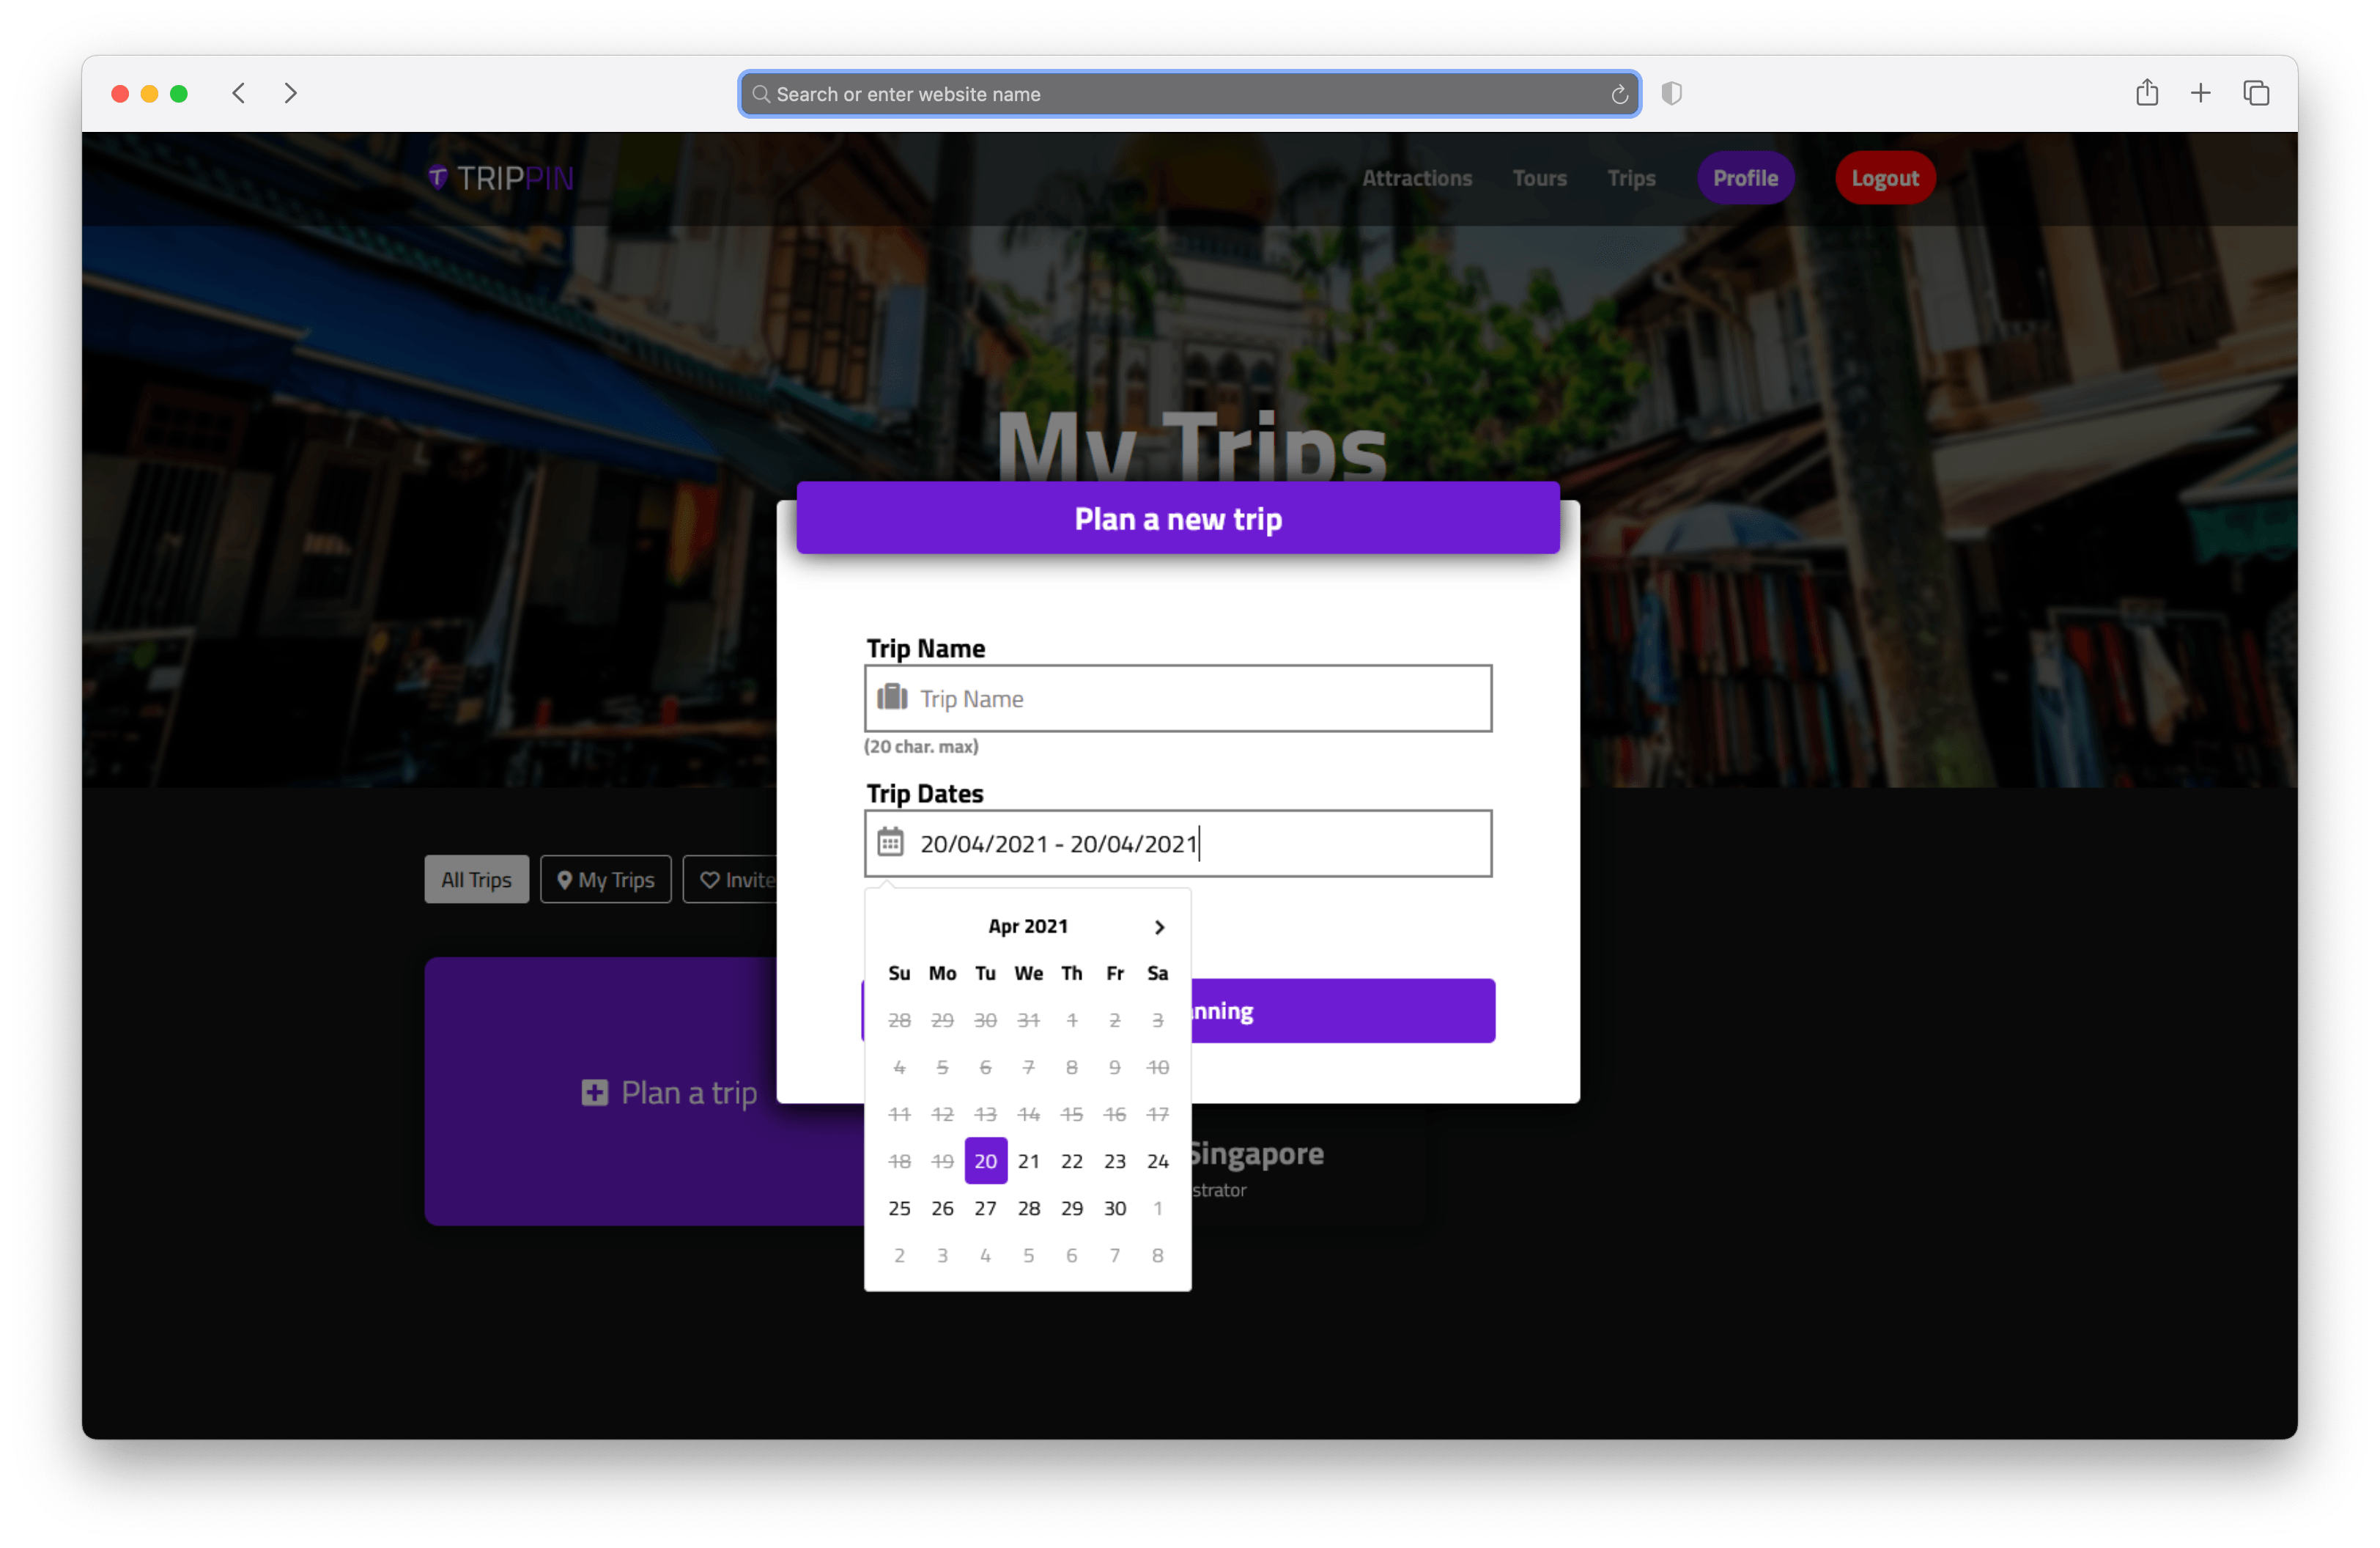Pick April 30 as date
The image size is (2380, 1548).
coord(1114,1207)
